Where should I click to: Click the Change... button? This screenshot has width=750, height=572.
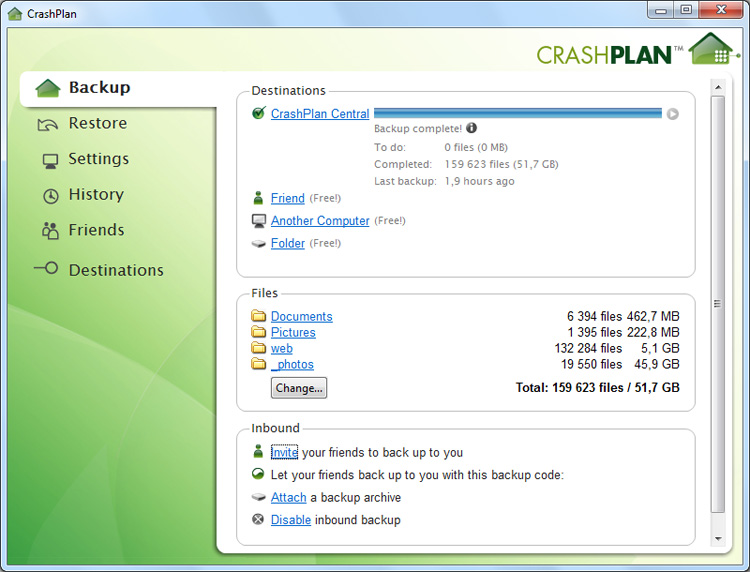coord(299,388)
